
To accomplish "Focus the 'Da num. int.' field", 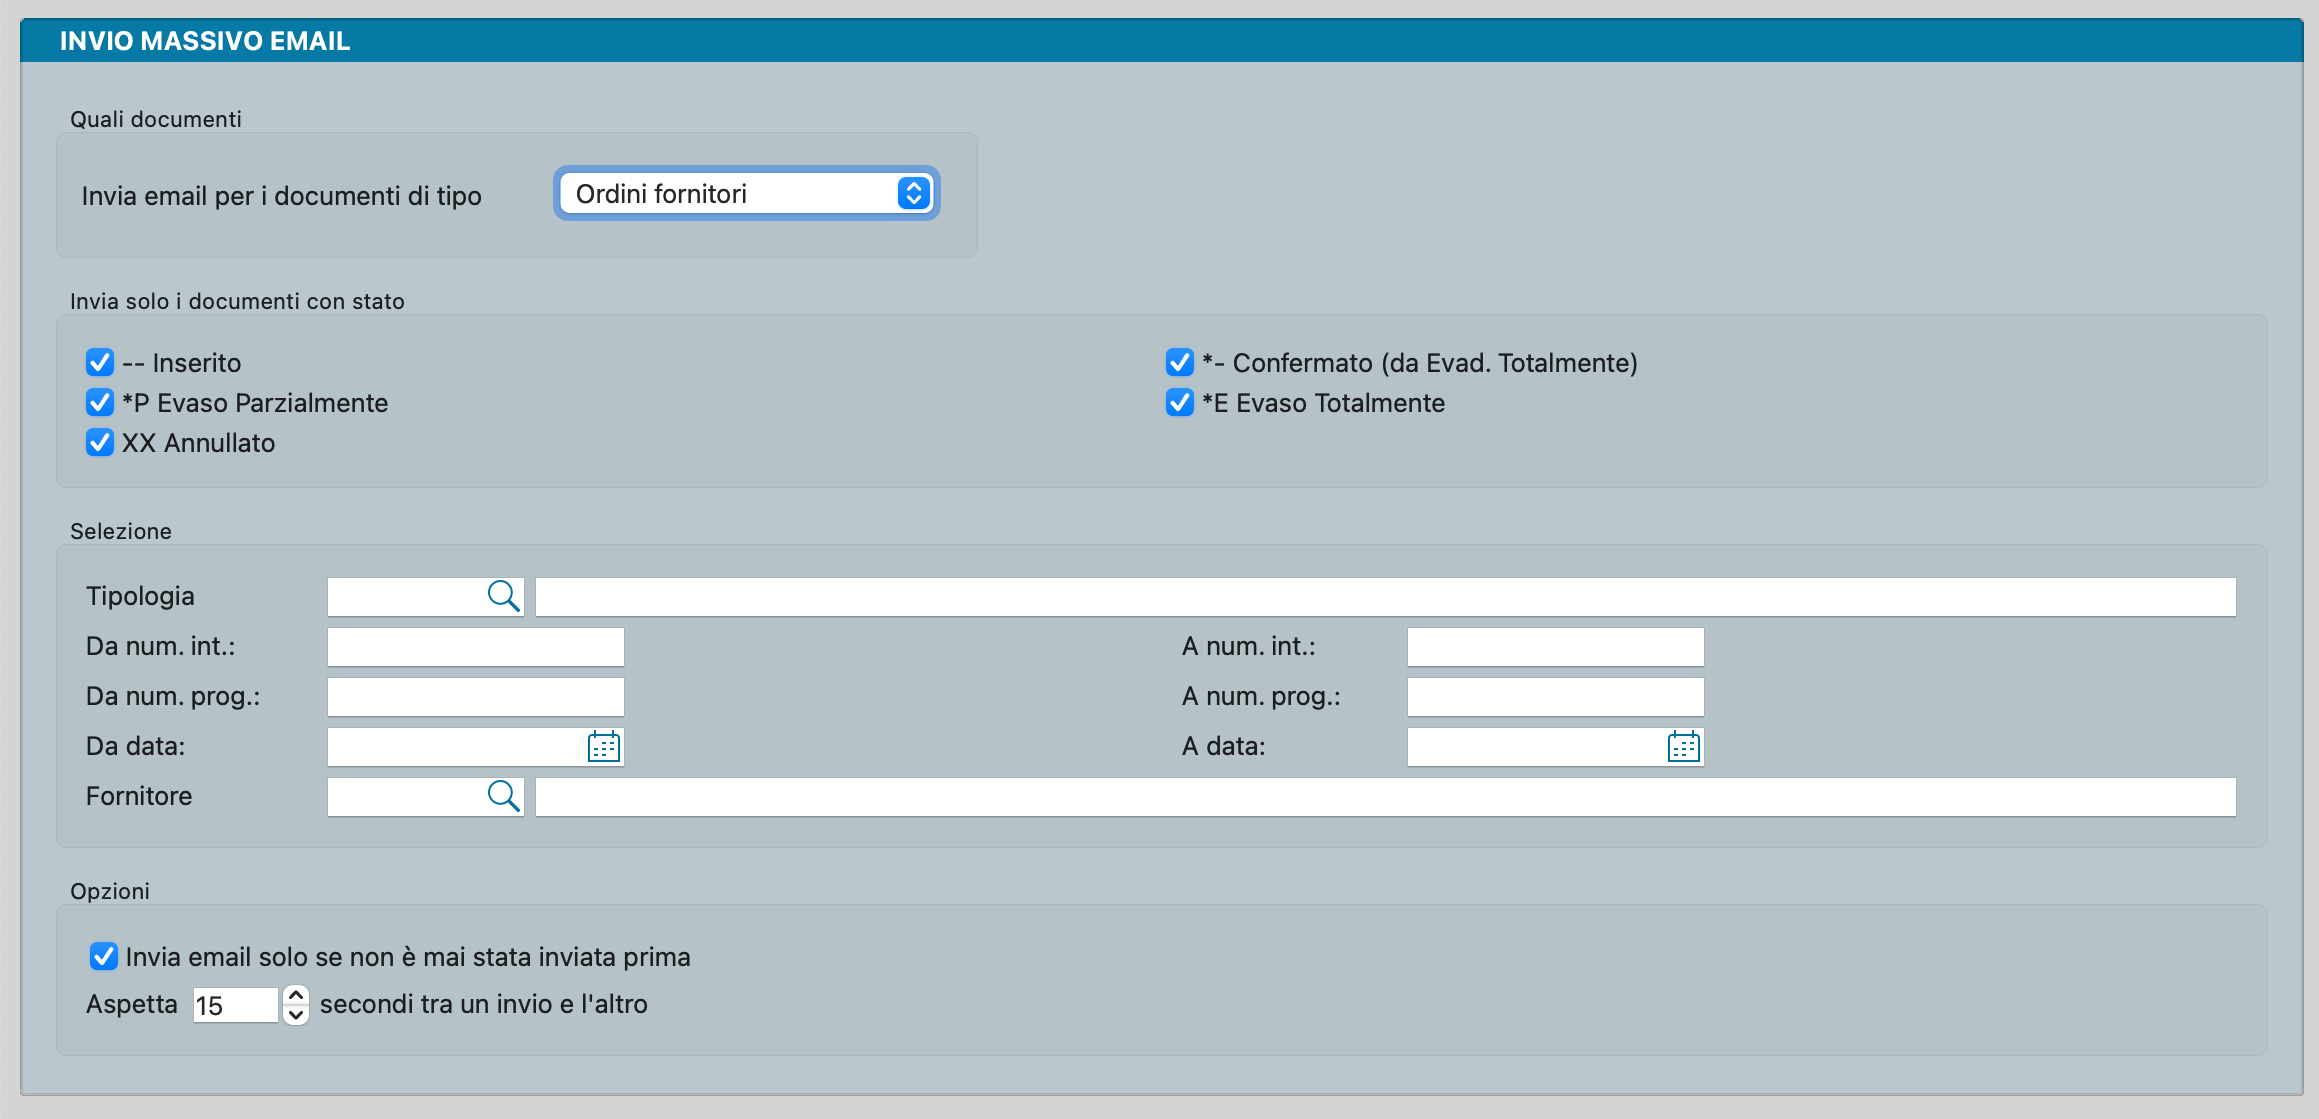I will point(476,647).
